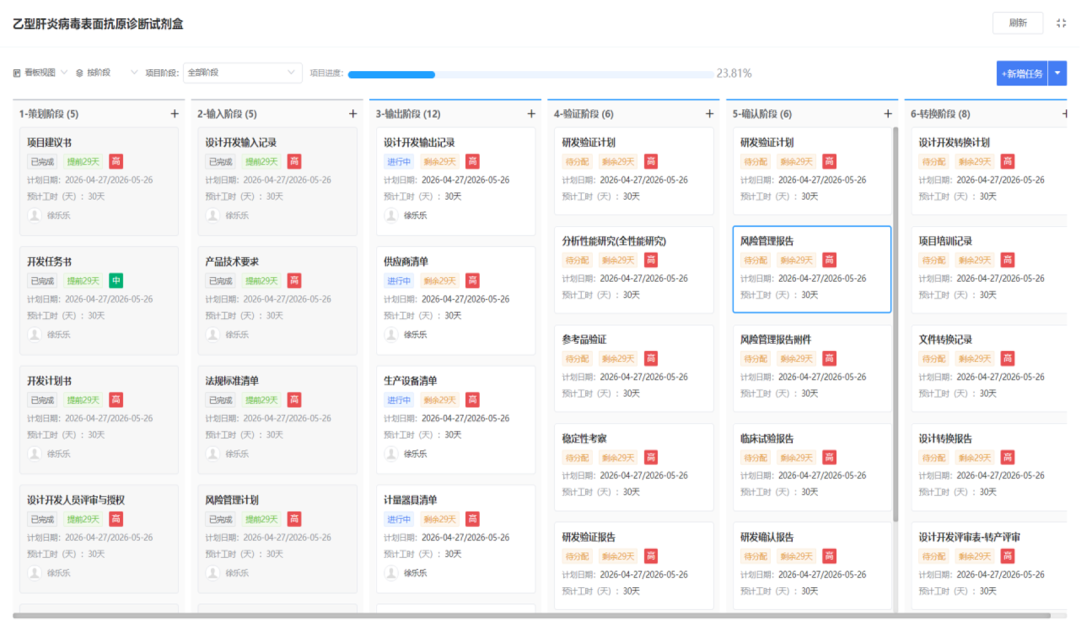1080x627 pixels.
Task: Add a task to 5-确认阶段 column
Action: (888, 114)
